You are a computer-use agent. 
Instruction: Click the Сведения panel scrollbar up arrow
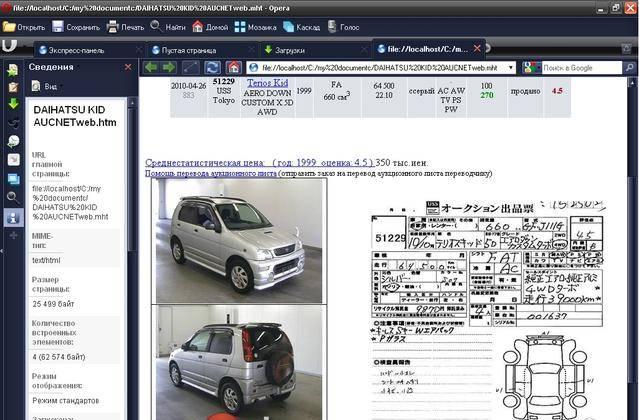pyautogui.click(x=132, y=102)
